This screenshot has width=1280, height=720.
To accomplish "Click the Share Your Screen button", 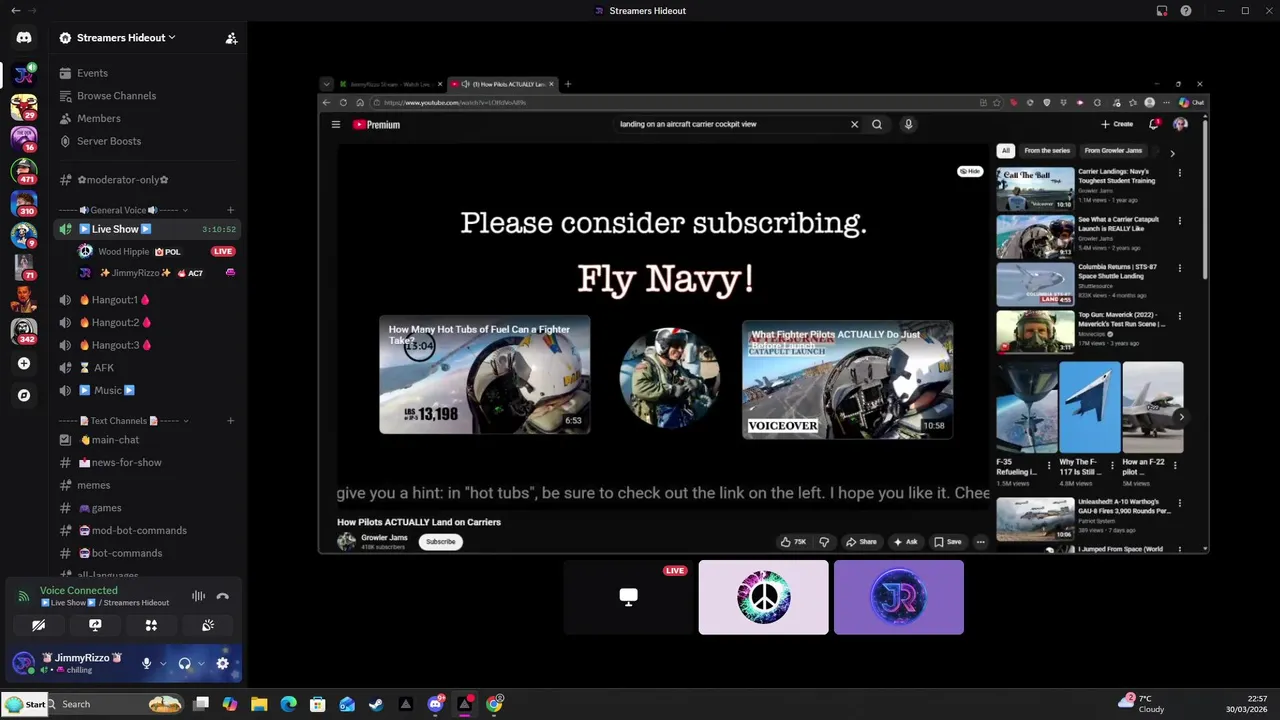I will coord(95,625).
